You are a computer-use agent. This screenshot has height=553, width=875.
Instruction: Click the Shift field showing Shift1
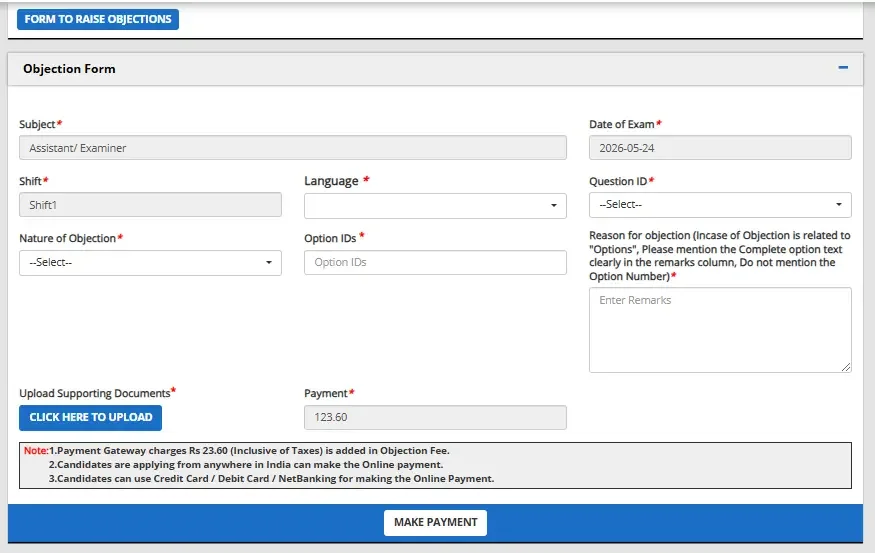(x=150, y=205)
